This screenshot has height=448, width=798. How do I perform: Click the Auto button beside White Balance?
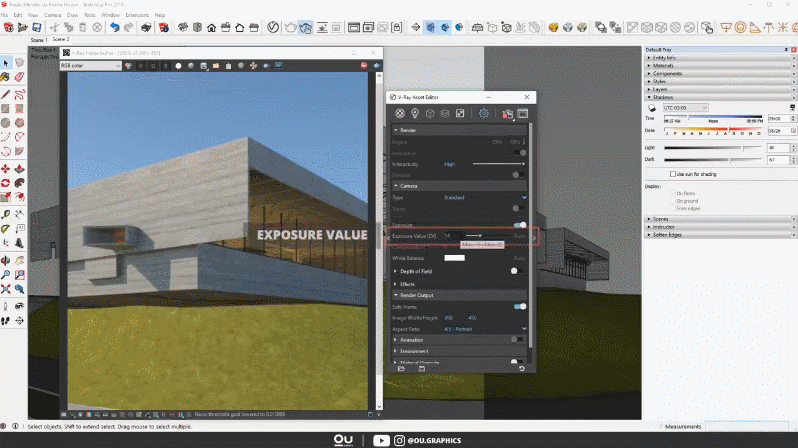519,258
